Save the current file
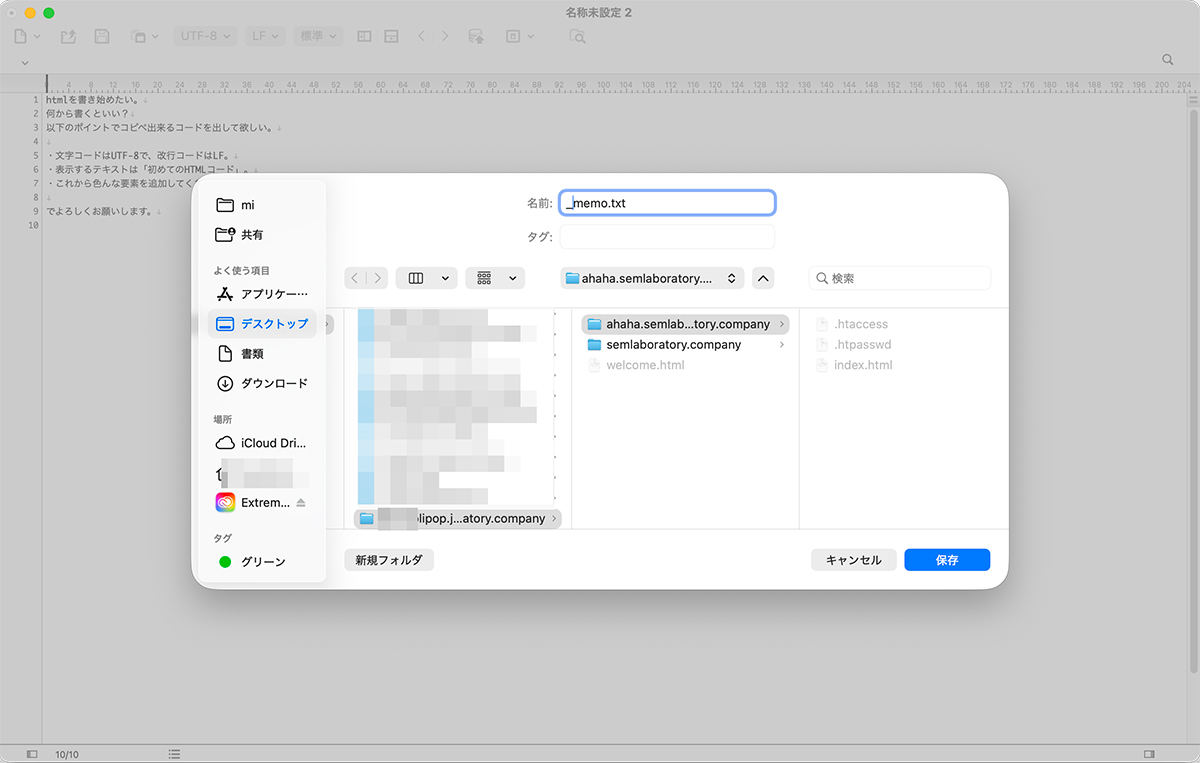This screenshot has width=1200, height=763. coord(101,35)
